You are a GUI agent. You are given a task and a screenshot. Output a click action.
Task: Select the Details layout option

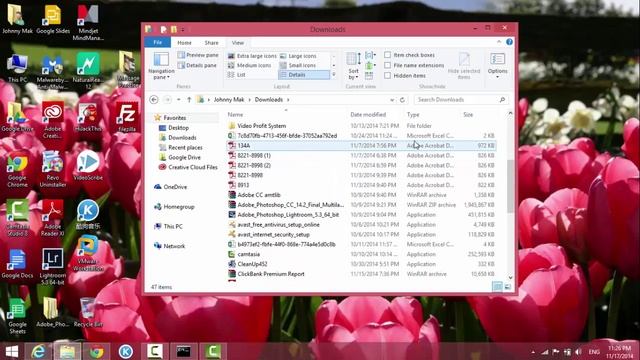click(x=304, y=75)
